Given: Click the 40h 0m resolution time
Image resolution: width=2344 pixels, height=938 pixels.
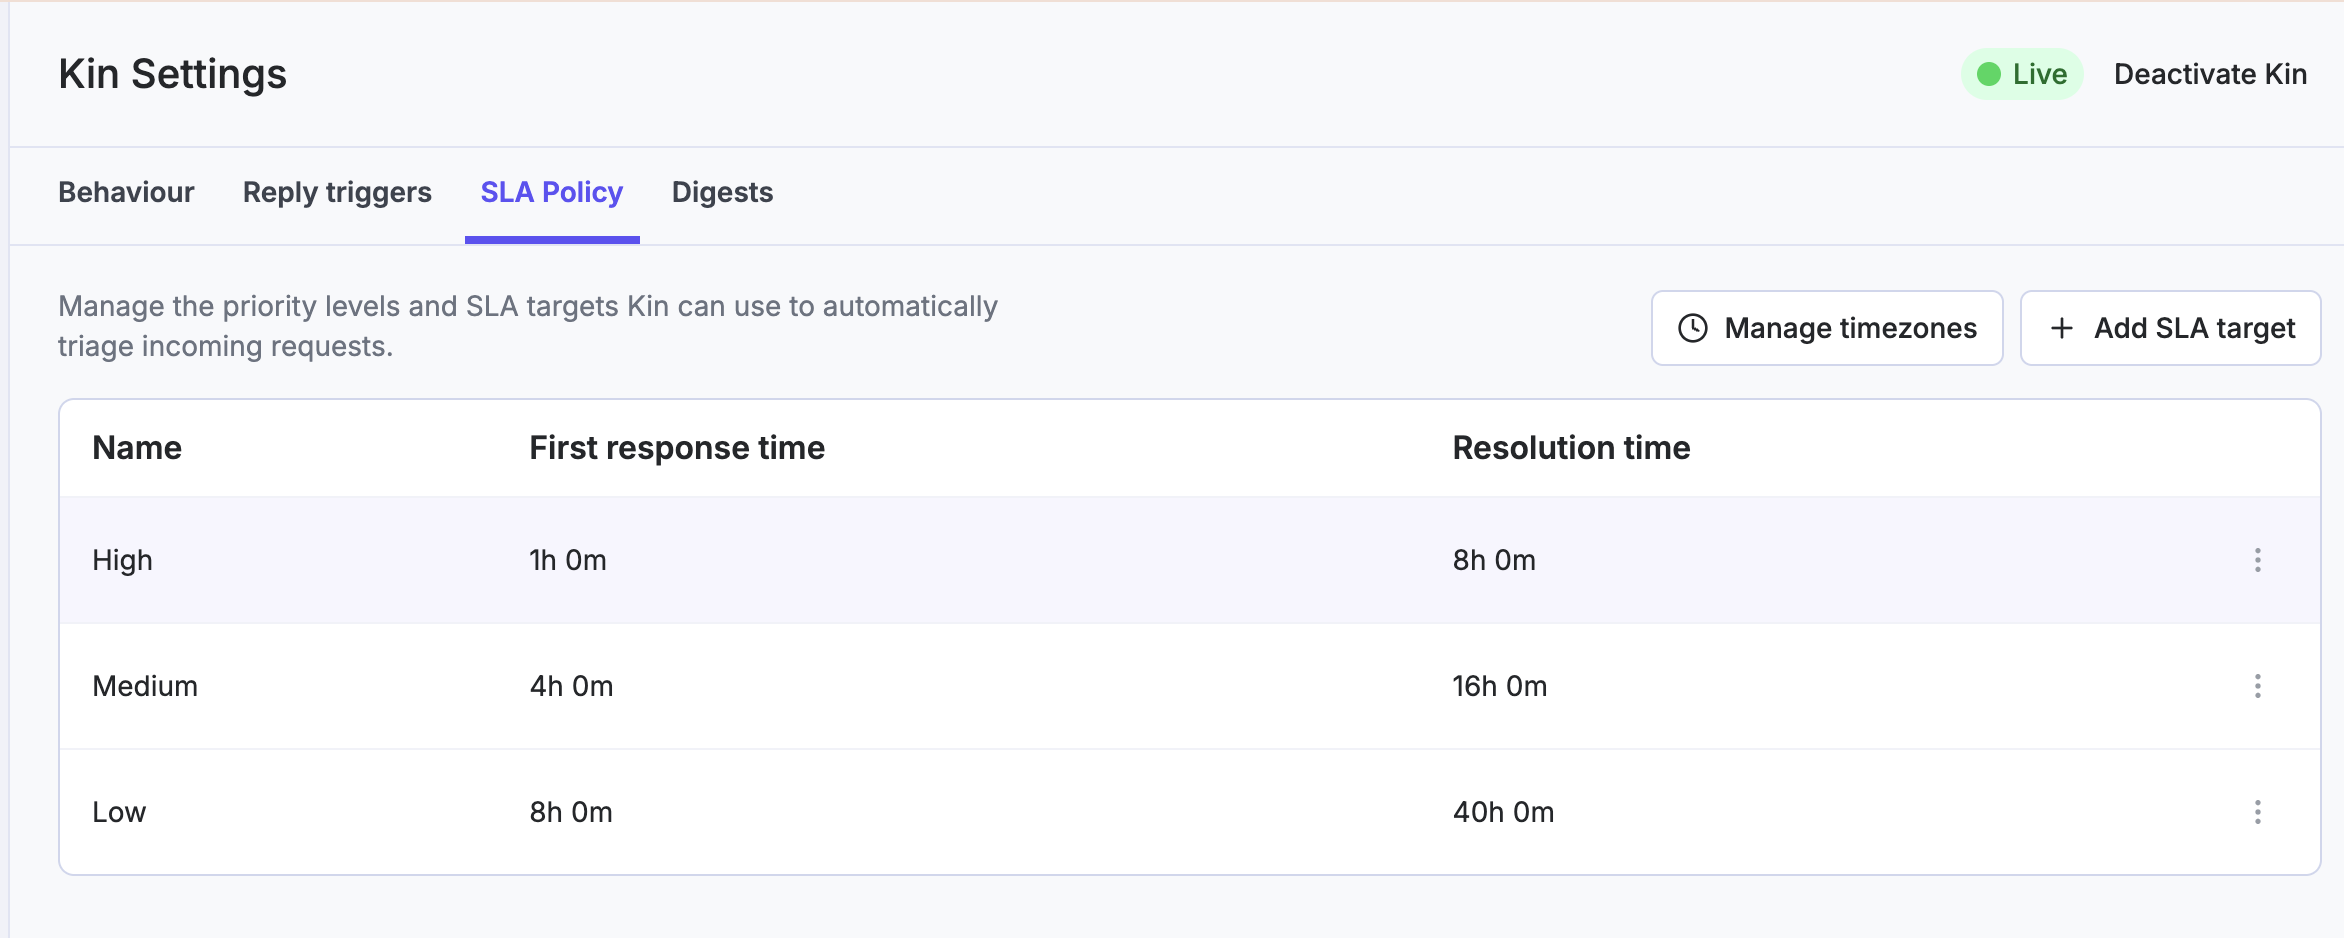Looking at the screenshot, I should pyautogui.click(x=1503, y=812).
